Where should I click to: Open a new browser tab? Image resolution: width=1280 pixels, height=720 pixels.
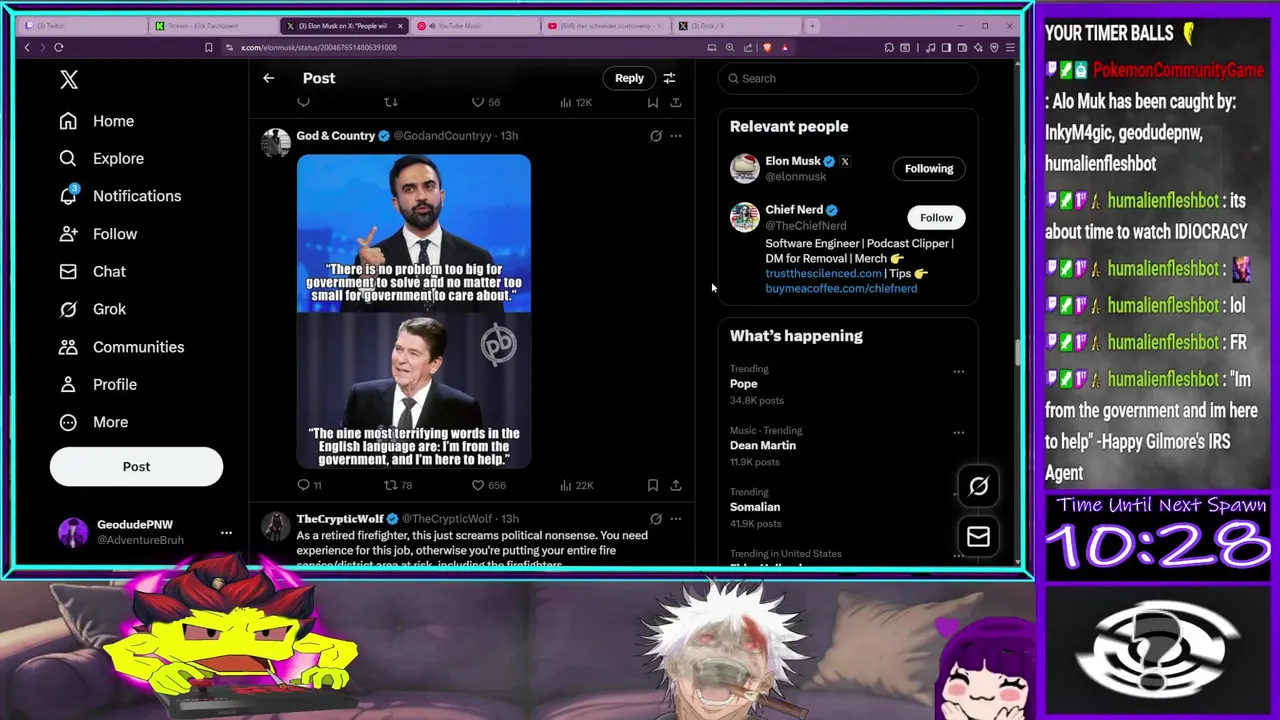(x=812, y=26)
